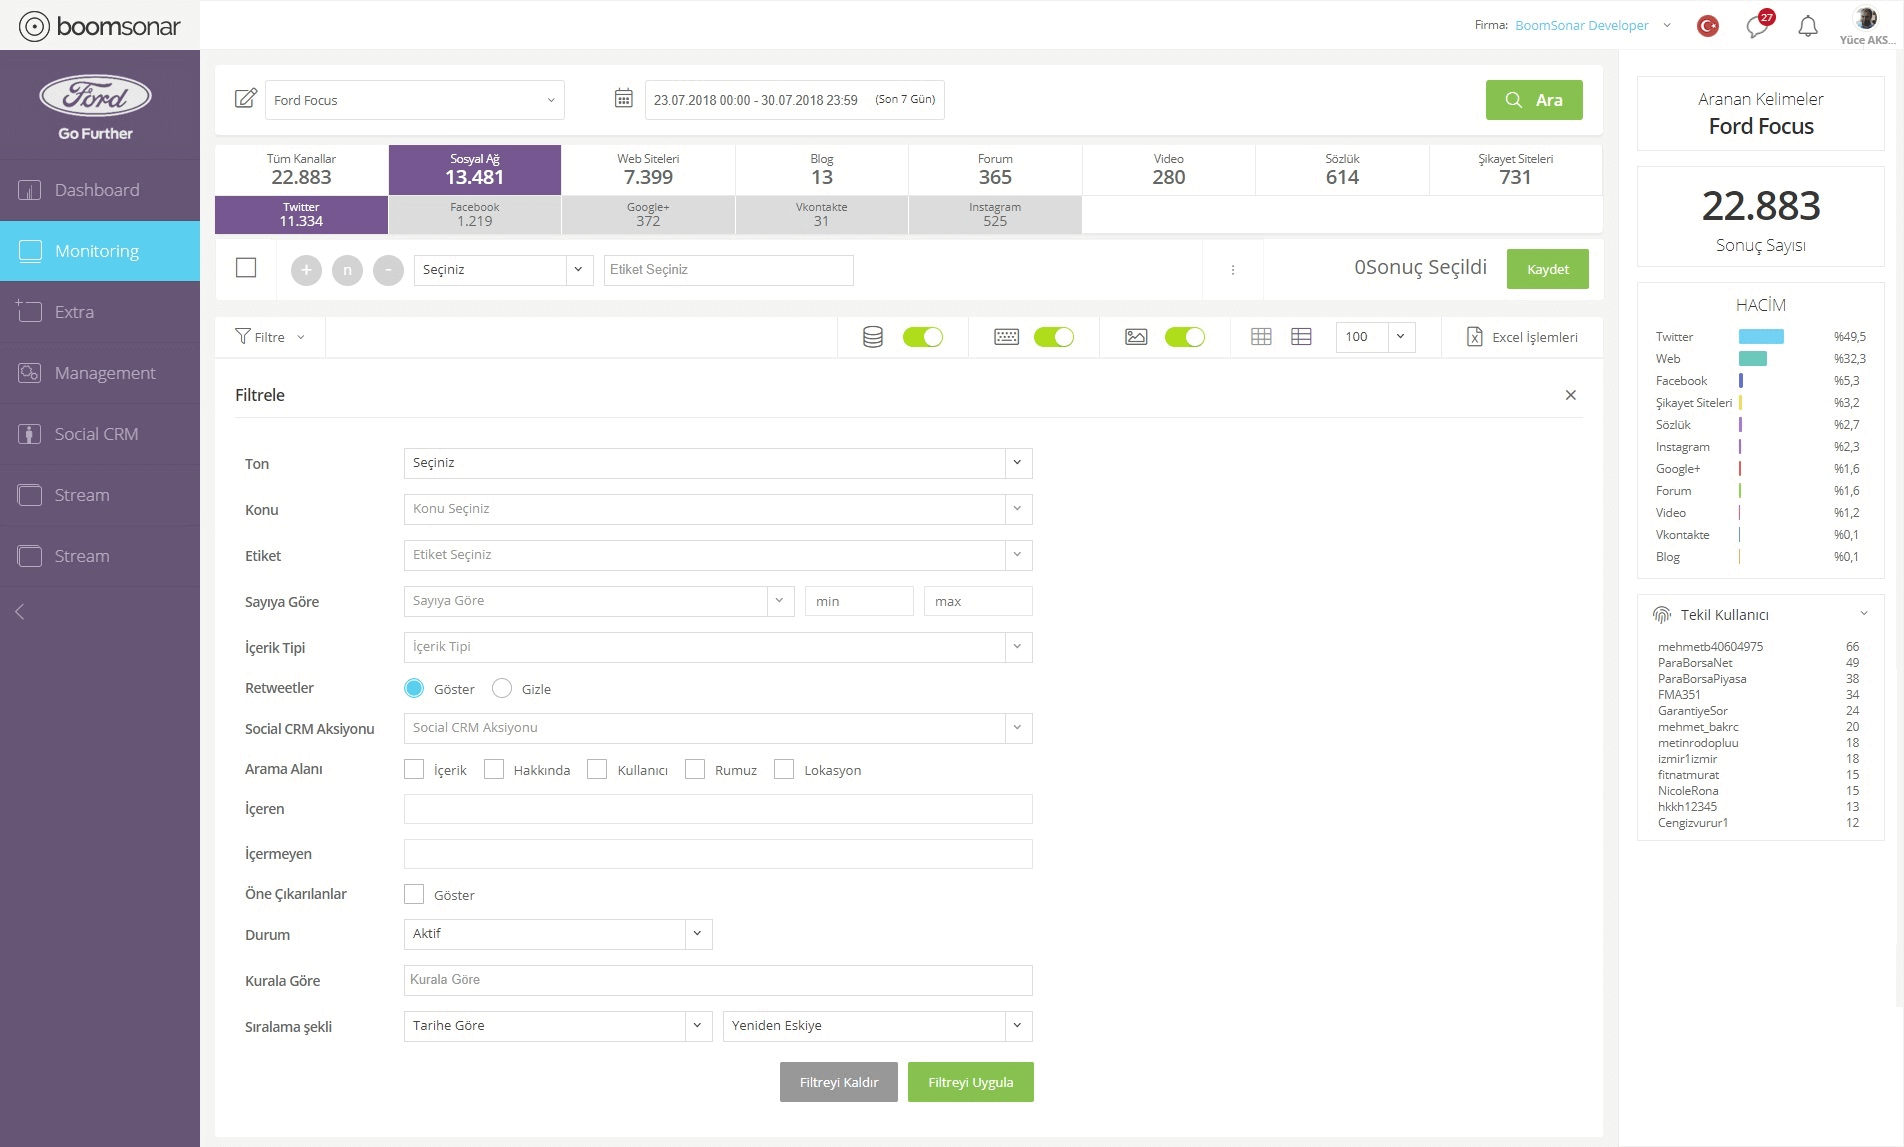
Task: Toggle the image display switch
Action: tap(1184, 337)
